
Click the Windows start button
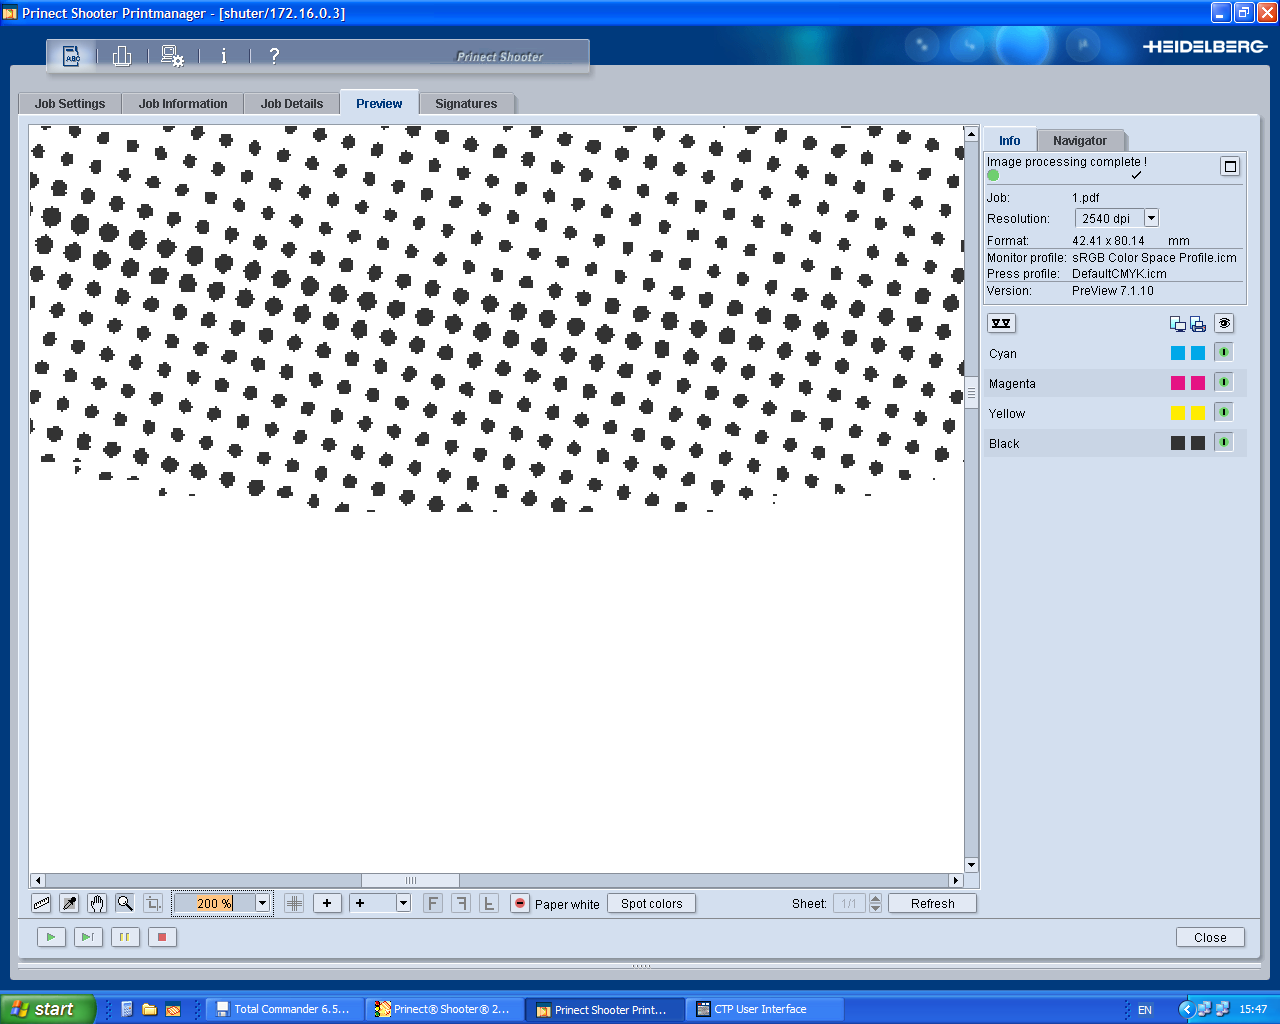(x=47, y=1009)
